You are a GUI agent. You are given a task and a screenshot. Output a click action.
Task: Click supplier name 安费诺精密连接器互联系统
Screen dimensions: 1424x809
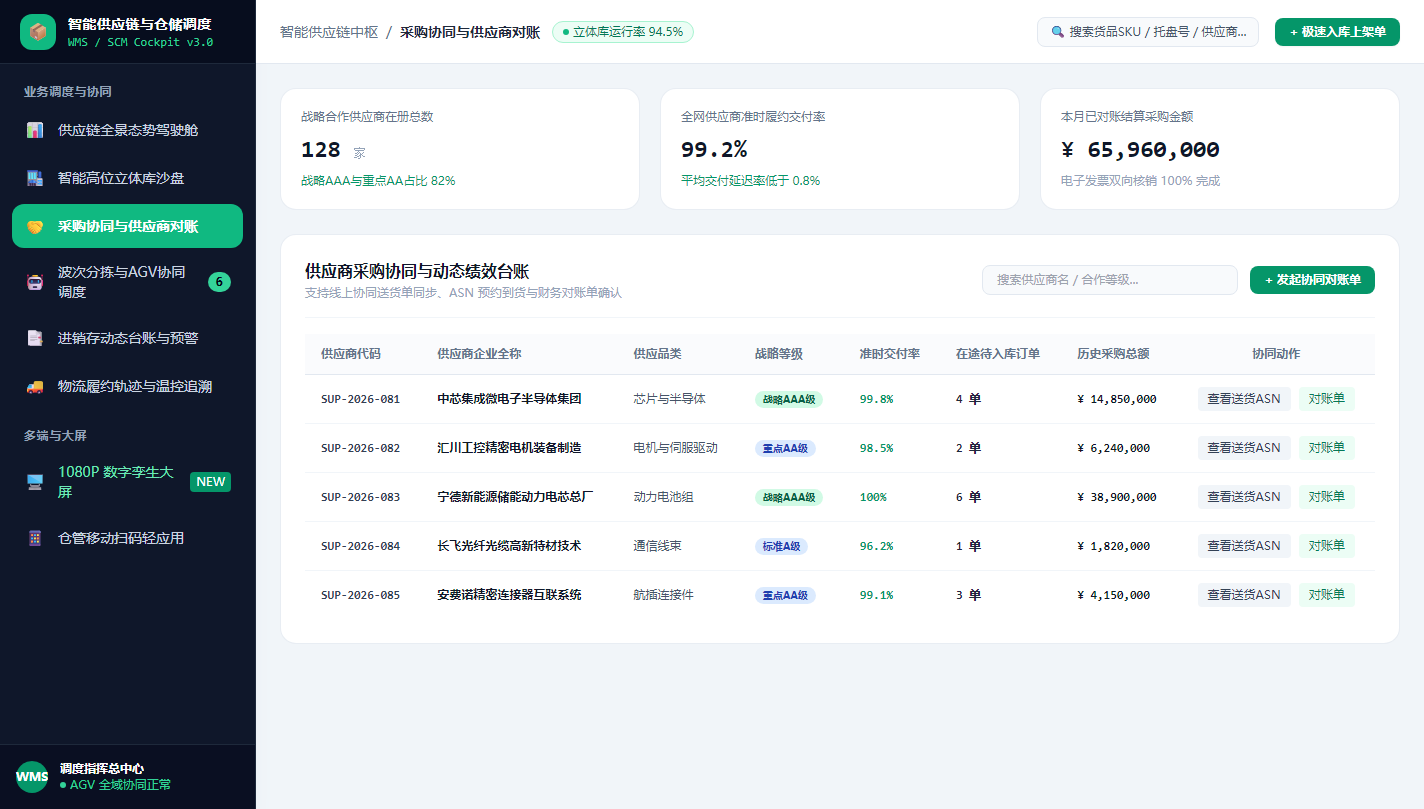tap(509, 595)
